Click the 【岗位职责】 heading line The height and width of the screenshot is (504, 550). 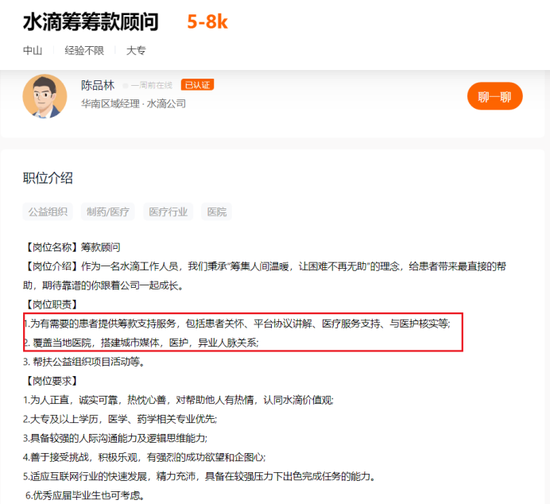point(52,304)
